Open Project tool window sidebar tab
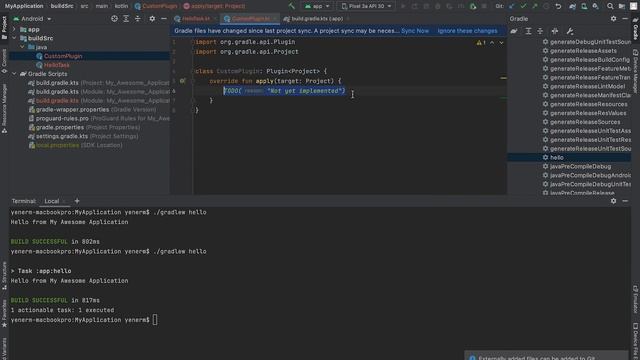The width and height of the screenshot is (640, 360). pyautogui.click(x=4, y=29)
